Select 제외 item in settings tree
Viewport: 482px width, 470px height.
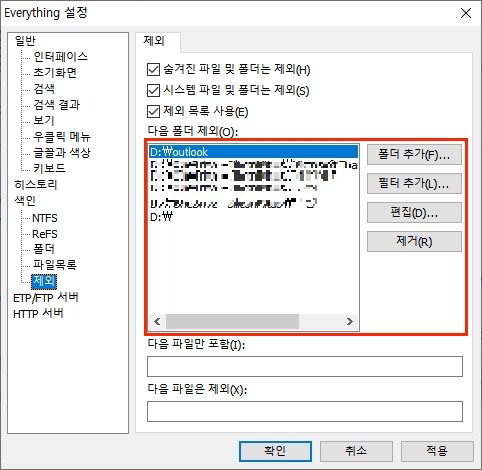point(44,281)
